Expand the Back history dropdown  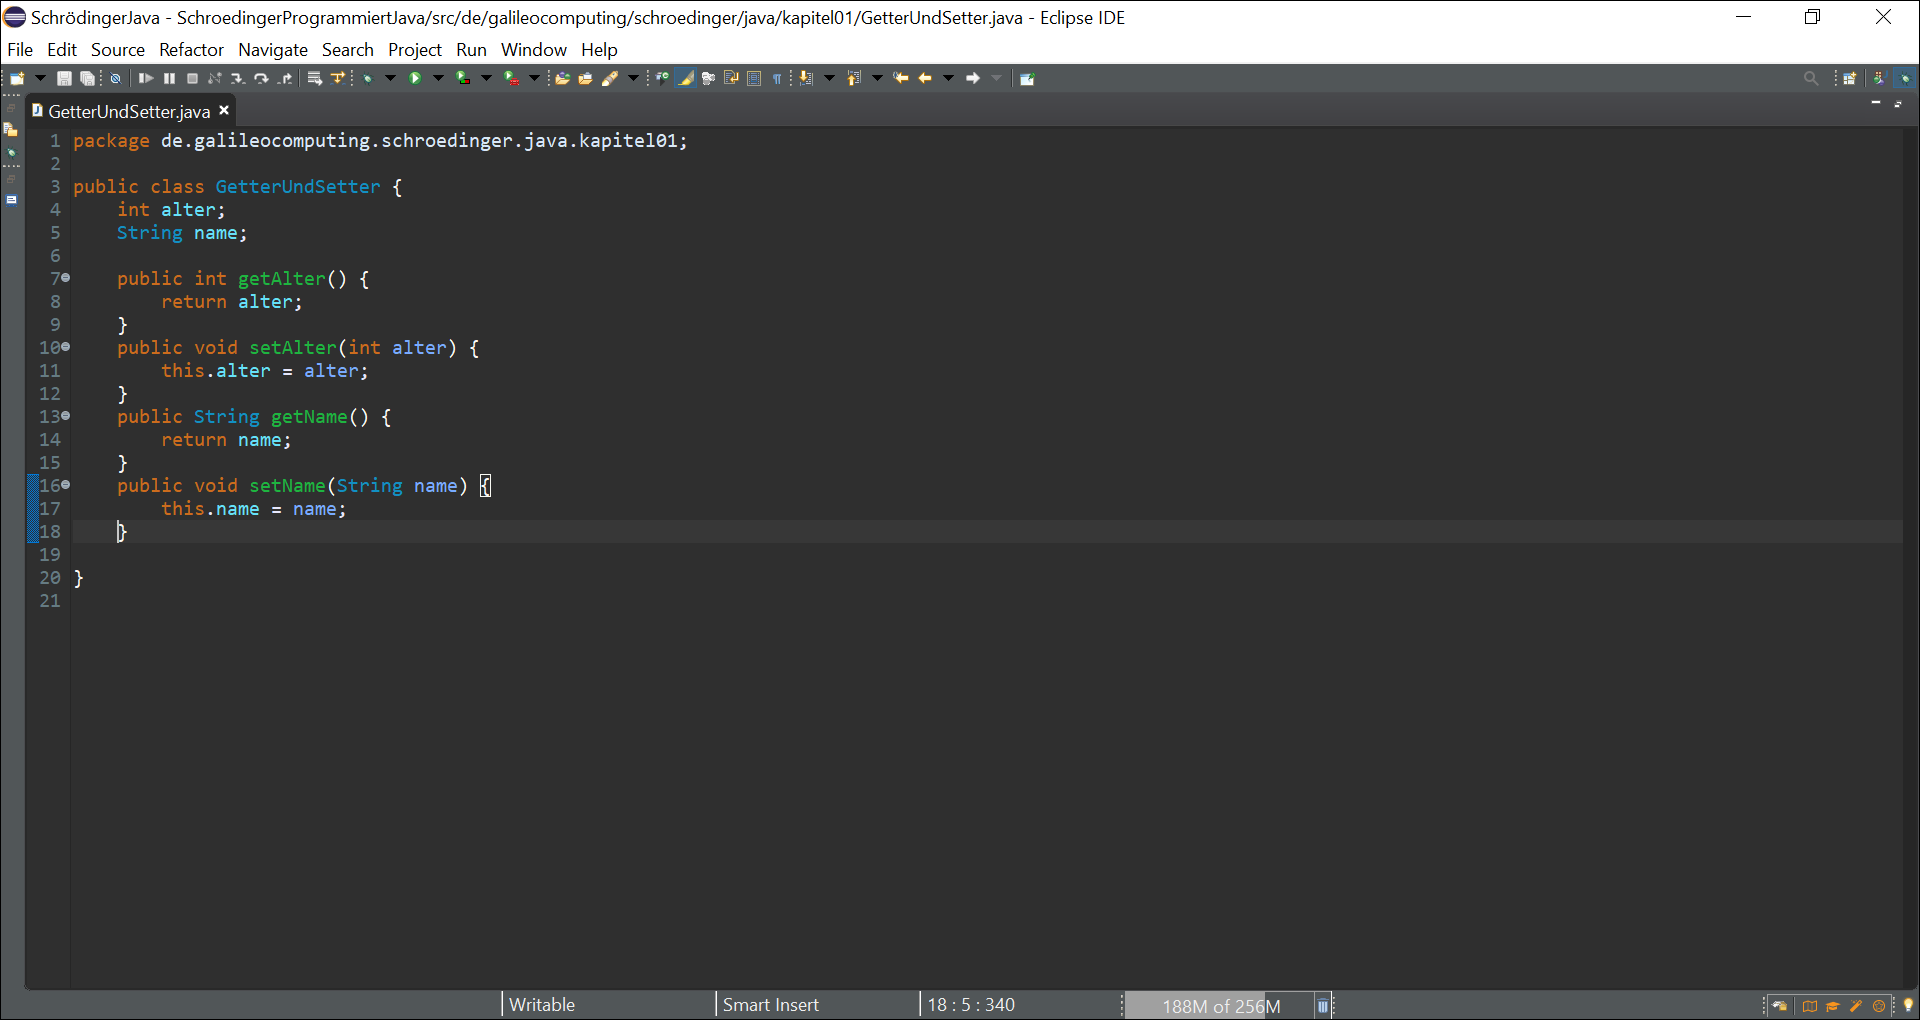coord(948,78)
